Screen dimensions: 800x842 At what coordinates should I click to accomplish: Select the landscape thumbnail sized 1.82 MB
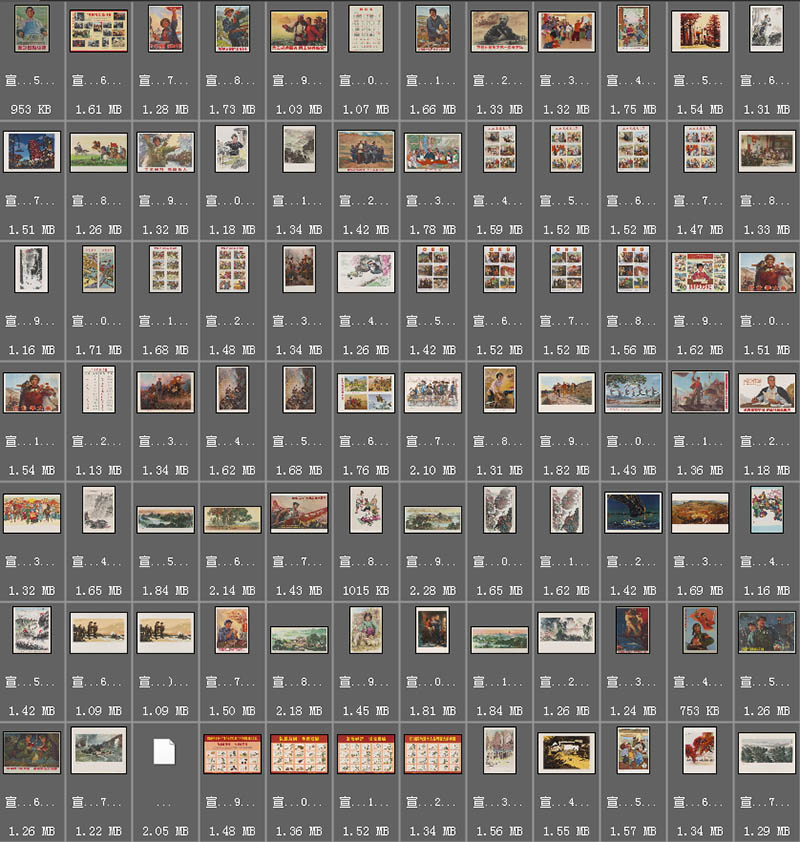coord(565,392)
